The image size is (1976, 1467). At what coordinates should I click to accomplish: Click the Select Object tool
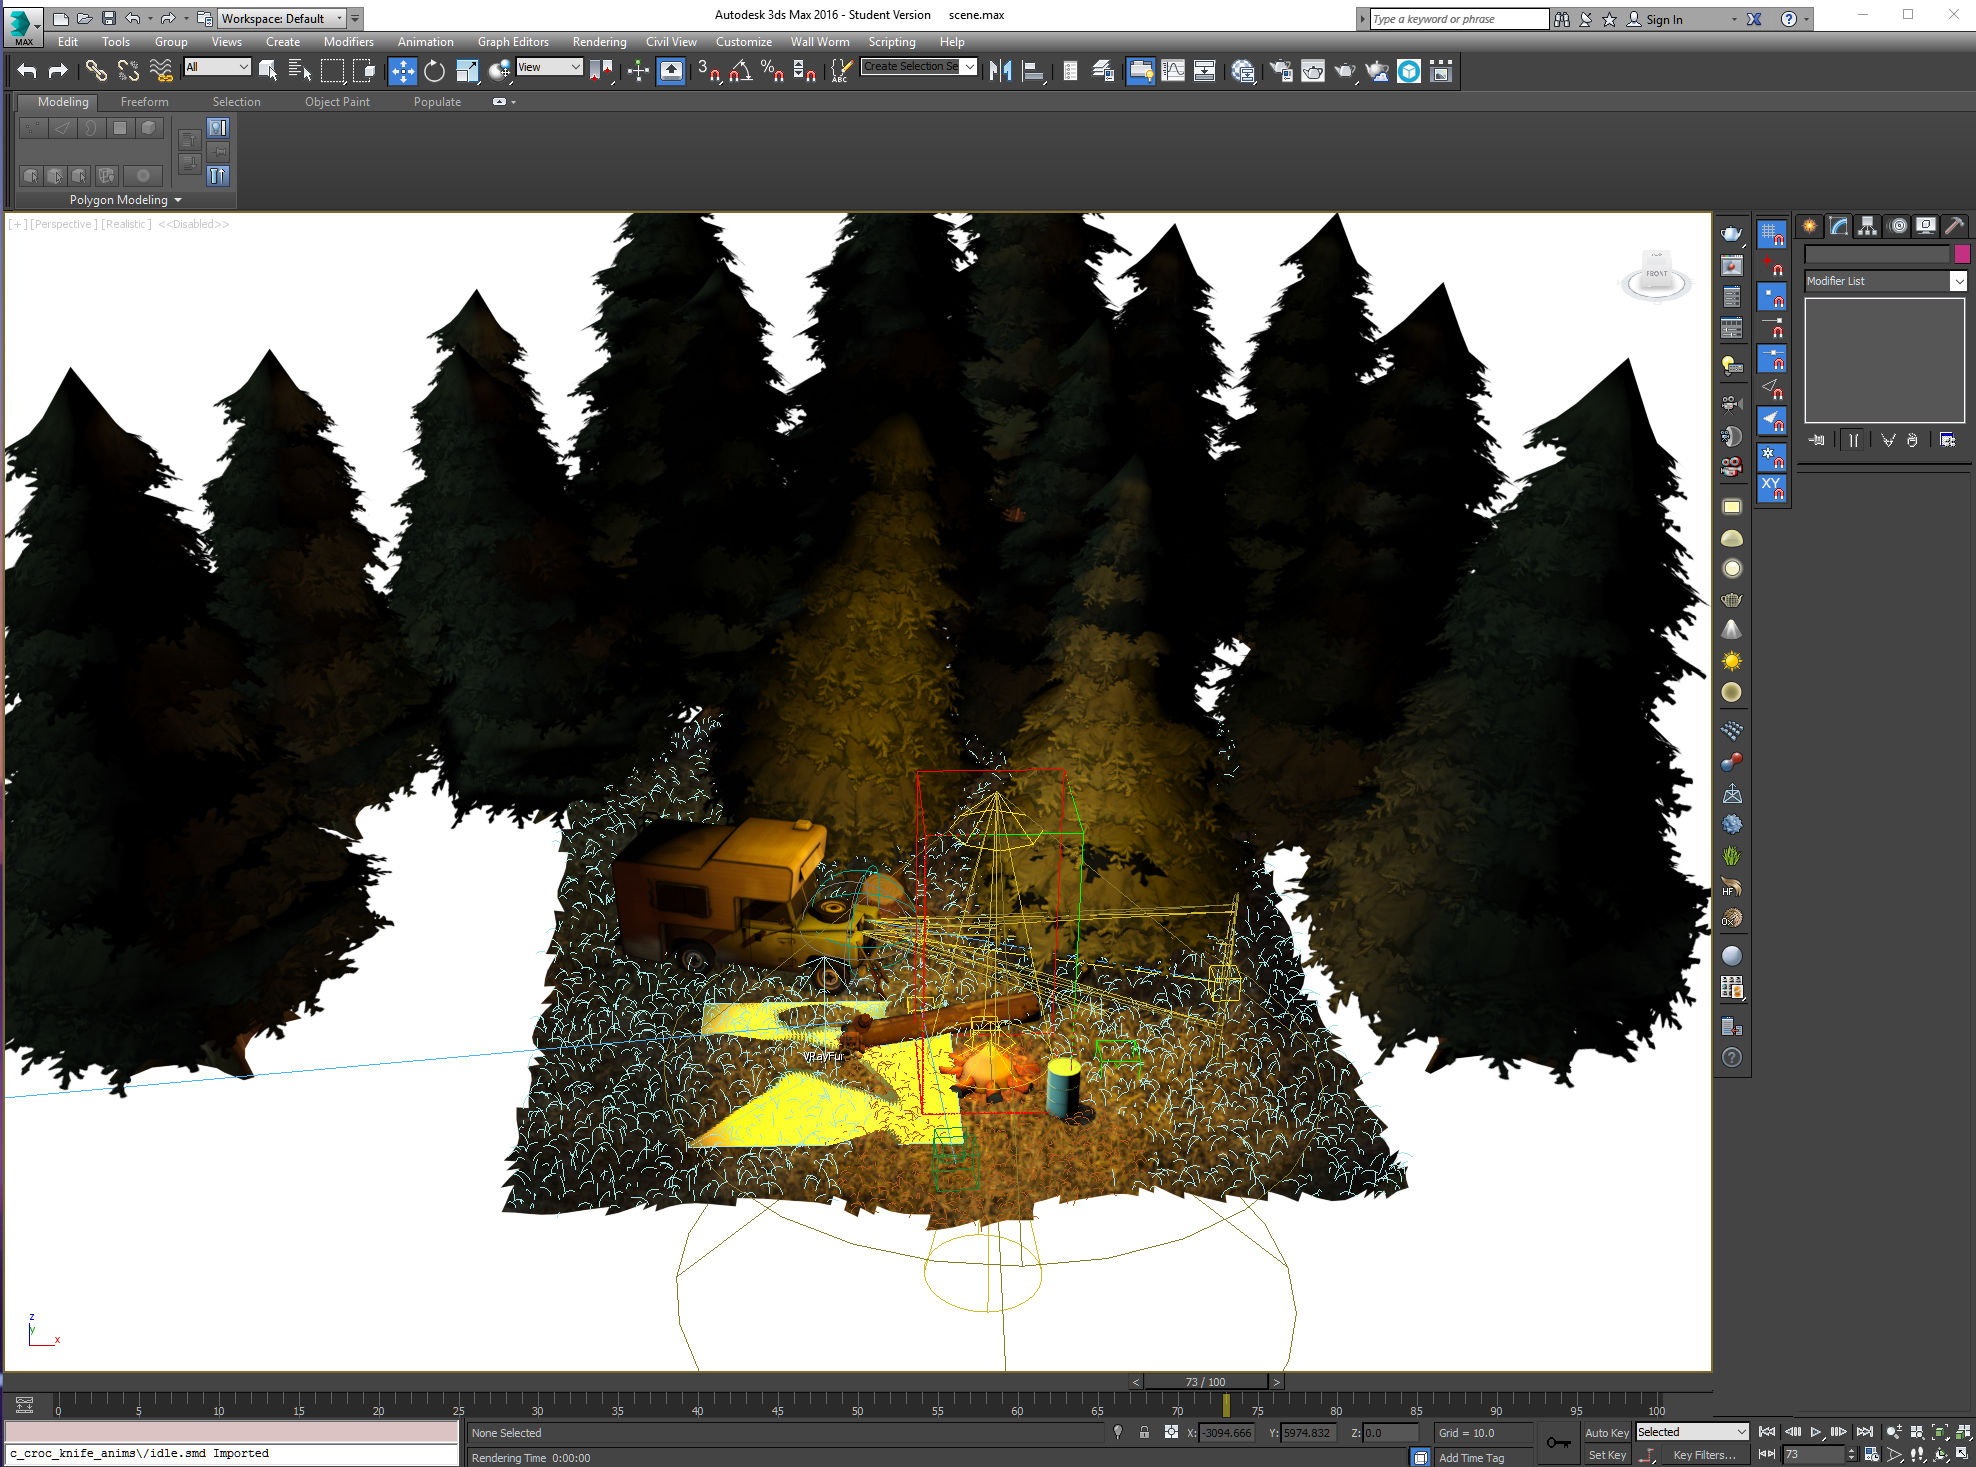268,70
